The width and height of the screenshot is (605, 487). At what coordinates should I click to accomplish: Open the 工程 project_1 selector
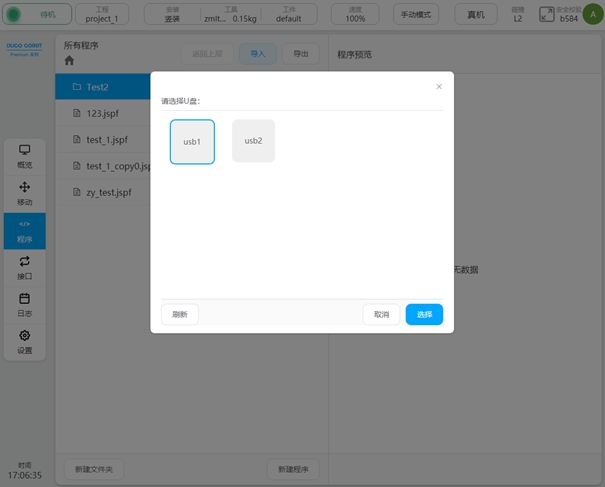[x=102, y=14]
